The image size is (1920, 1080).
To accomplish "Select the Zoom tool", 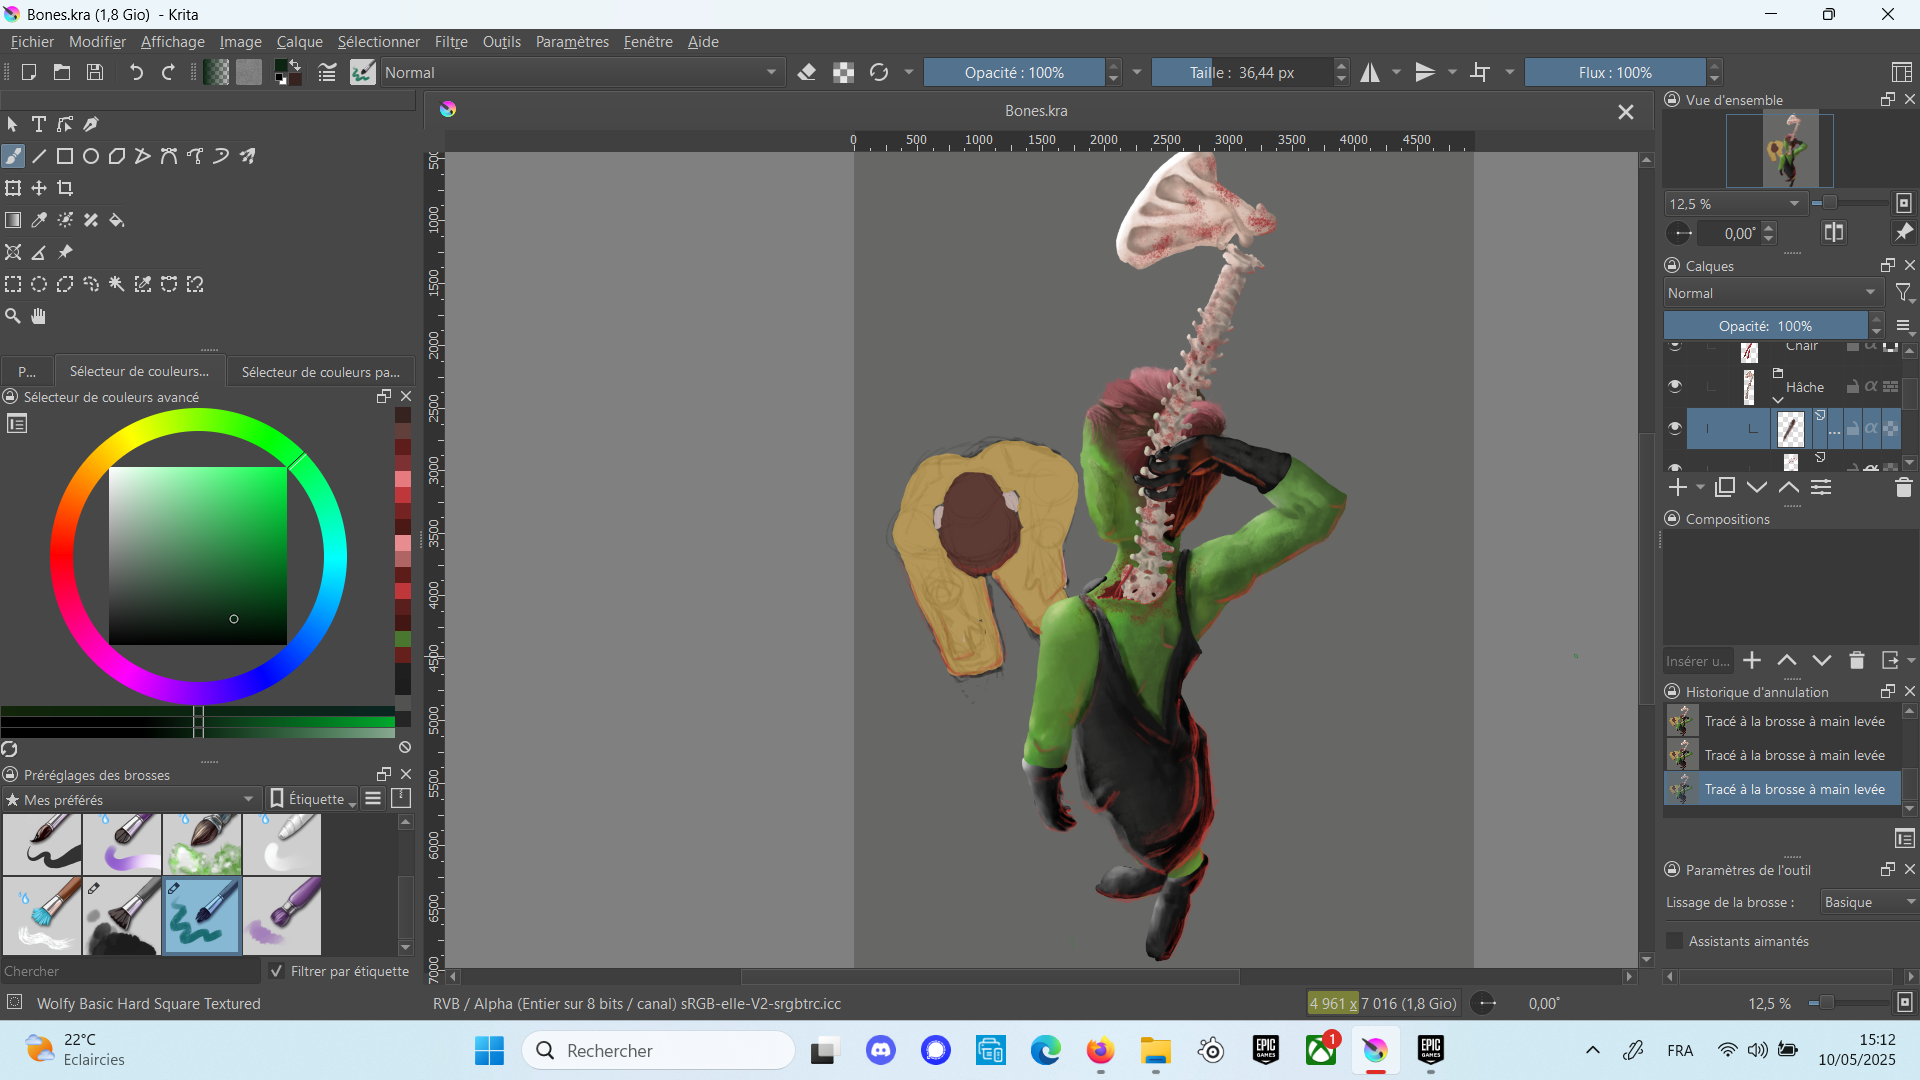I will click(13, 316).
